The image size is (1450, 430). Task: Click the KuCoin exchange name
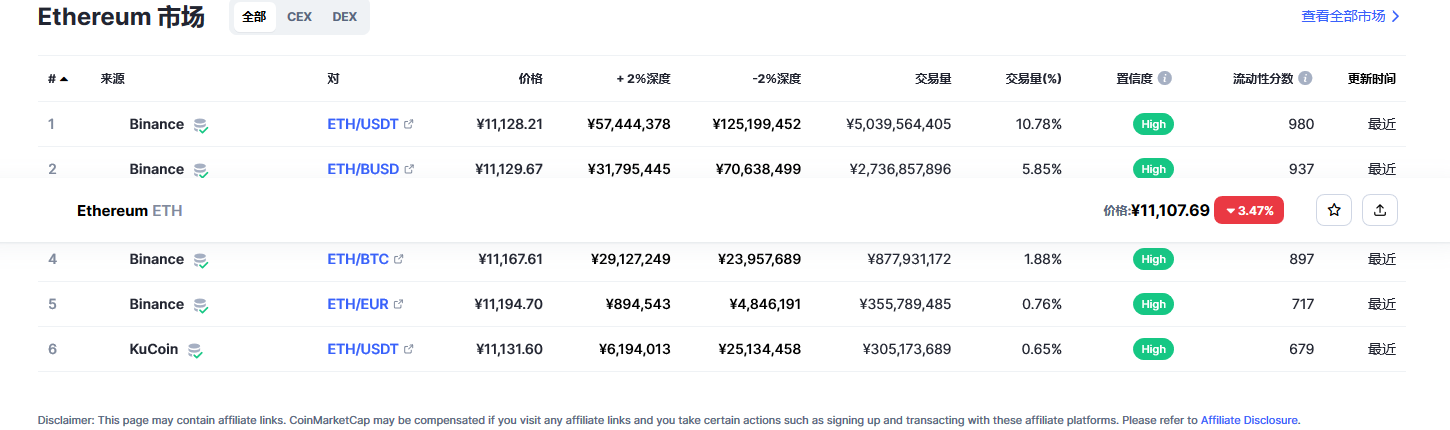point(154,349)
